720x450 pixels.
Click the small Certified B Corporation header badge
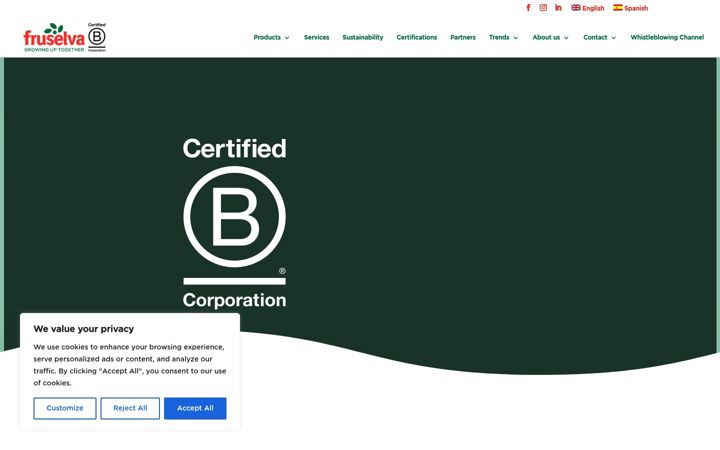[97, 37]
